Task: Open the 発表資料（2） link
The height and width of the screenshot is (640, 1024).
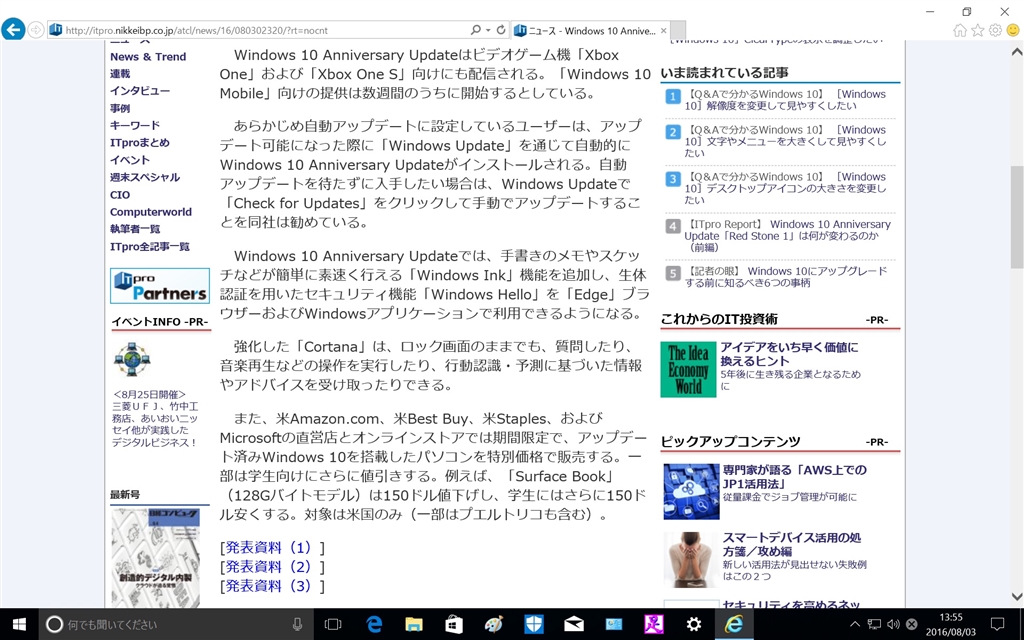Action: [x=272, y=566]
